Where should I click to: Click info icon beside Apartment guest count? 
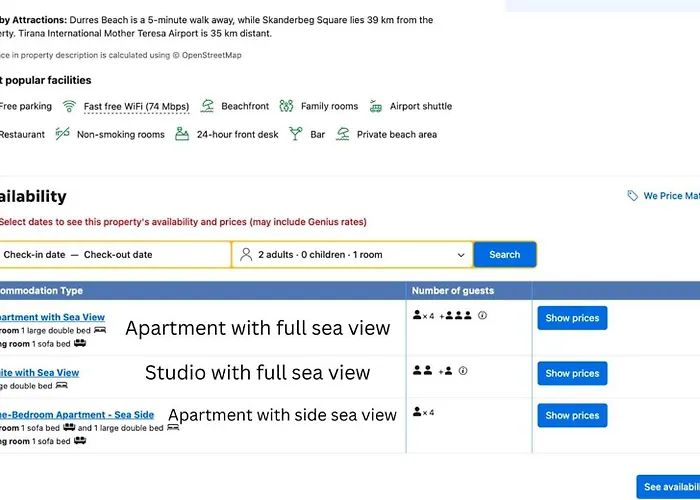[x=482, y=315]
